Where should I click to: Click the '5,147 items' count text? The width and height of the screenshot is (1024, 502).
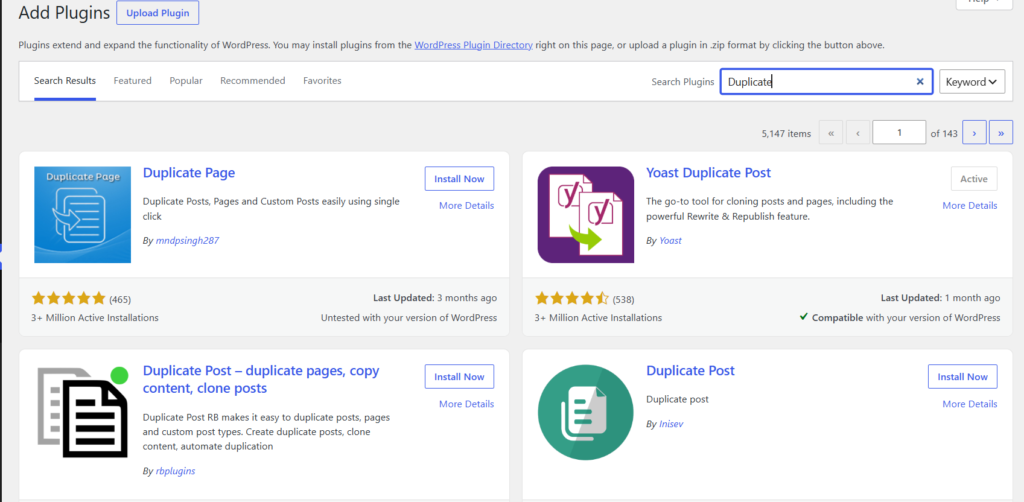coord(786,133)
